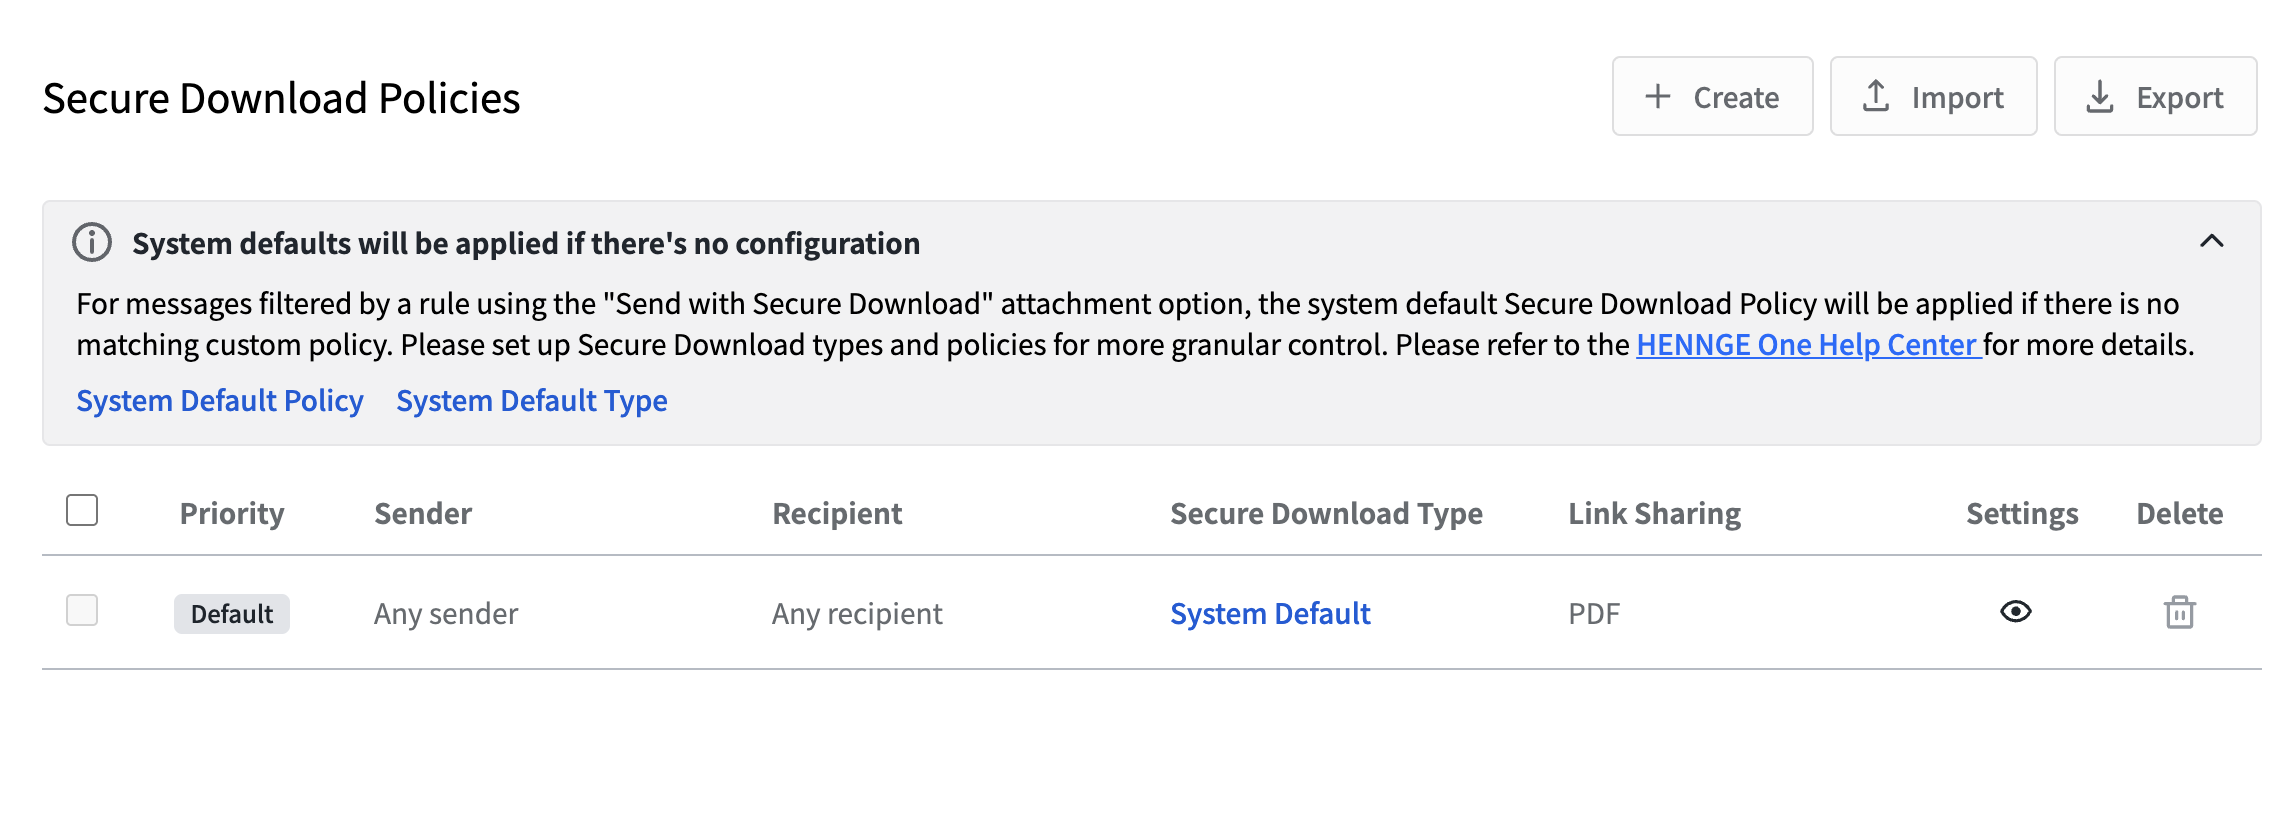Create a new secure download policy
This screenshot has height=818, width=2284.
coord(1712,96)
